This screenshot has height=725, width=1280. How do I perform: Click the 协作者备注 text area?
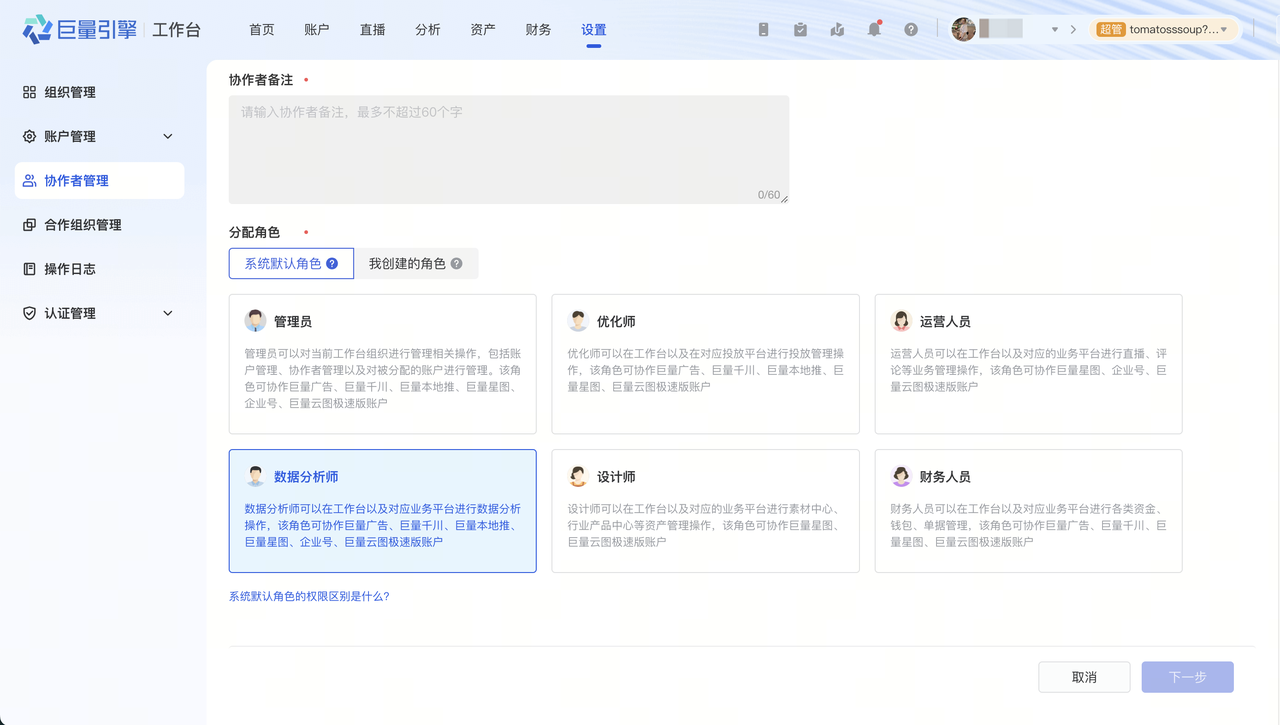(509, 150)
